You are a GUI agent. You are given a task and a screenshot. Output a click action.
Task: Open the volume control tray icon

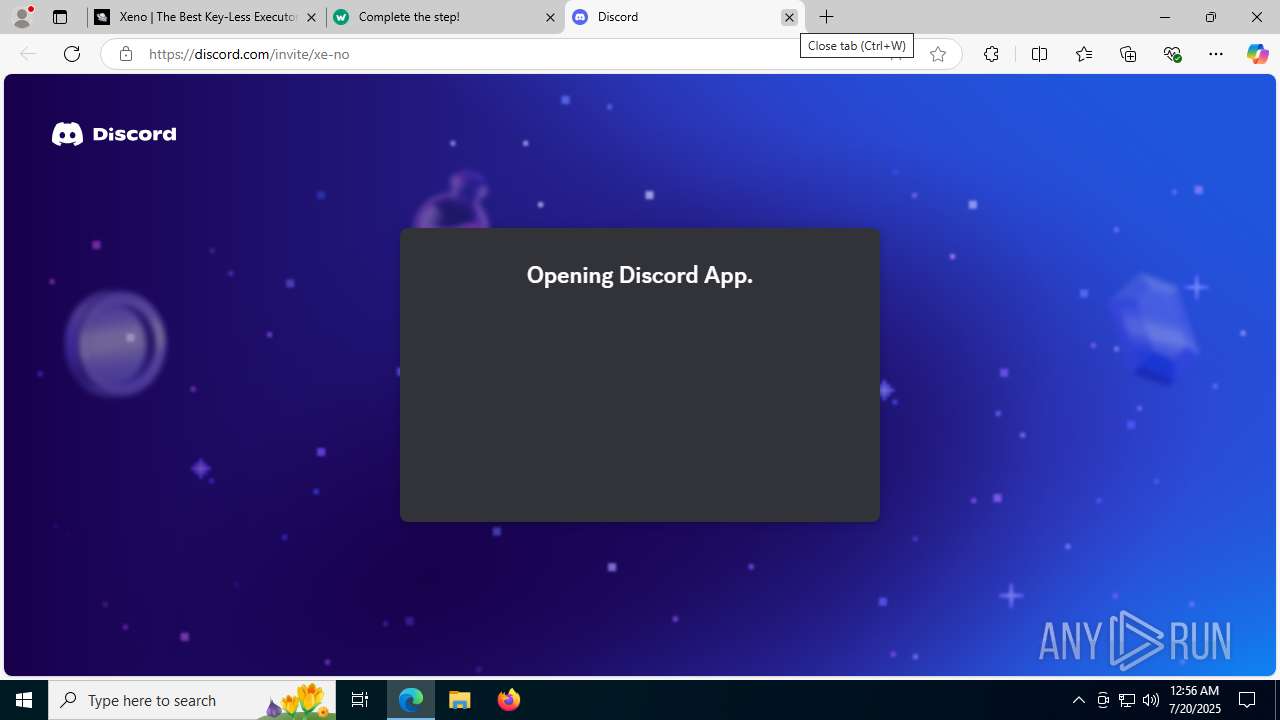1151,700
